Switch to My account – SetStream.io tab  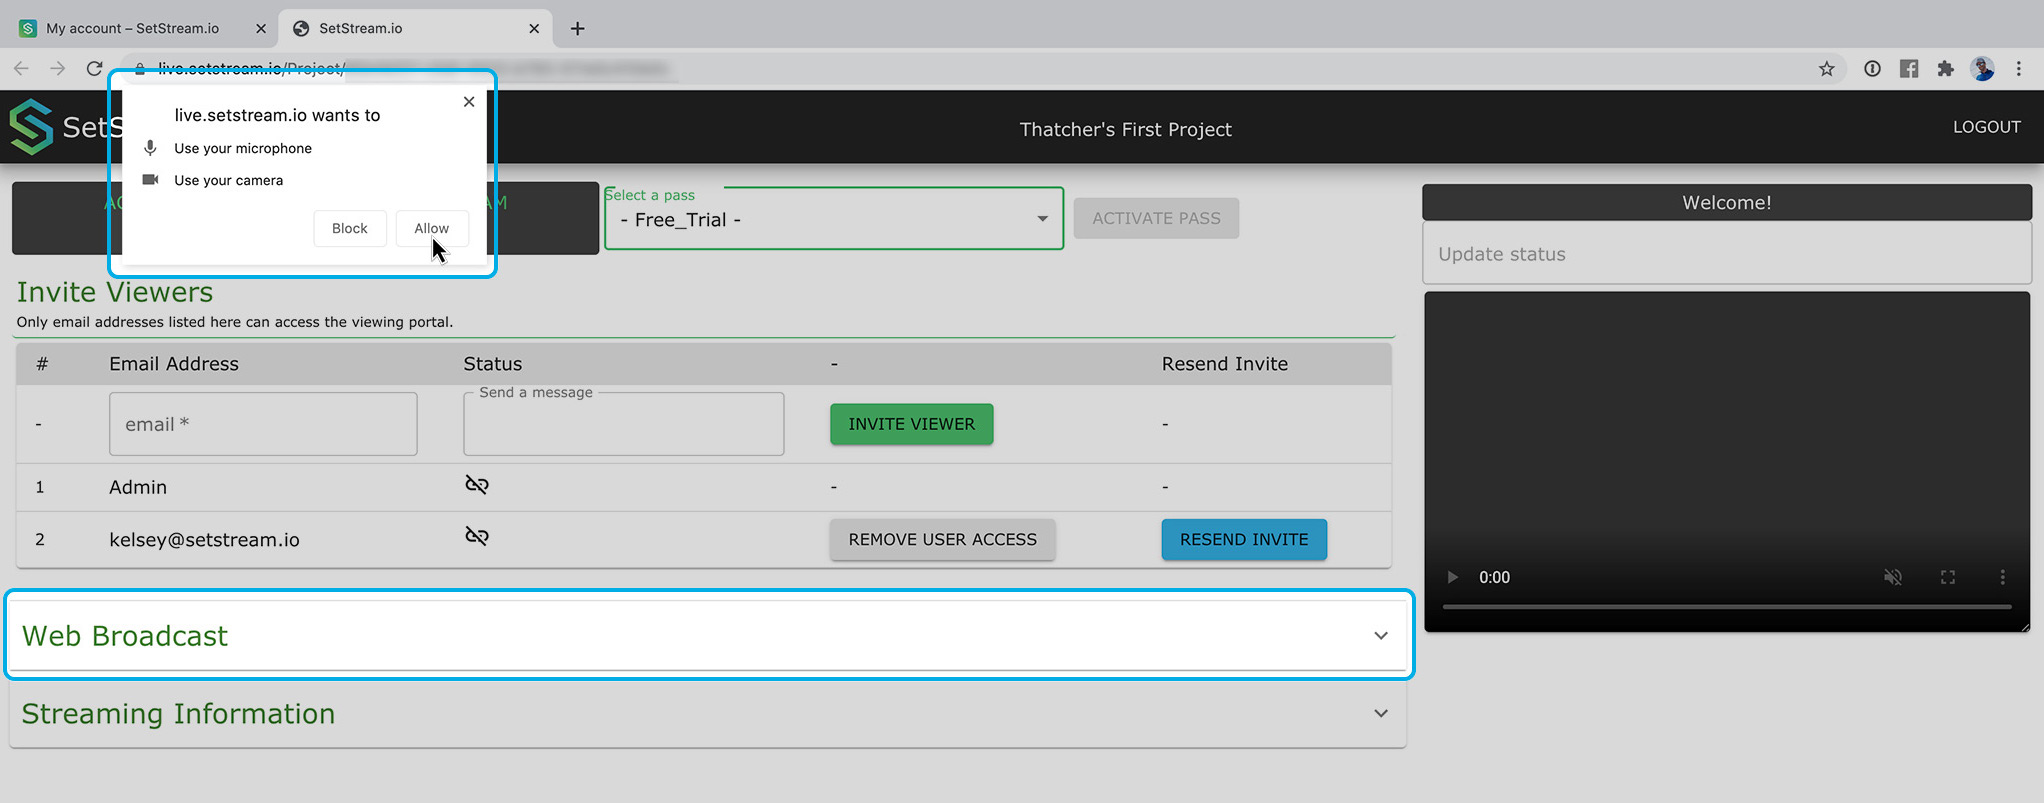(133, 28)
